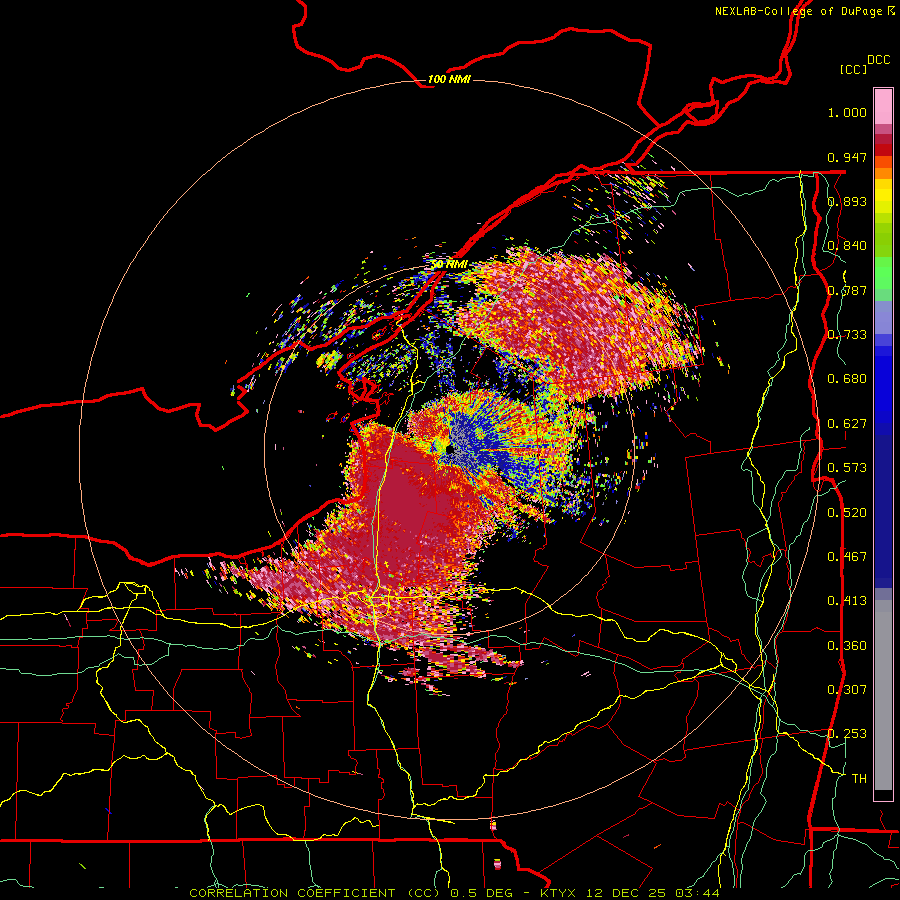Click the black radar site dot at center
The height and width of the screenshot is (900, 900).
[449, 450]
